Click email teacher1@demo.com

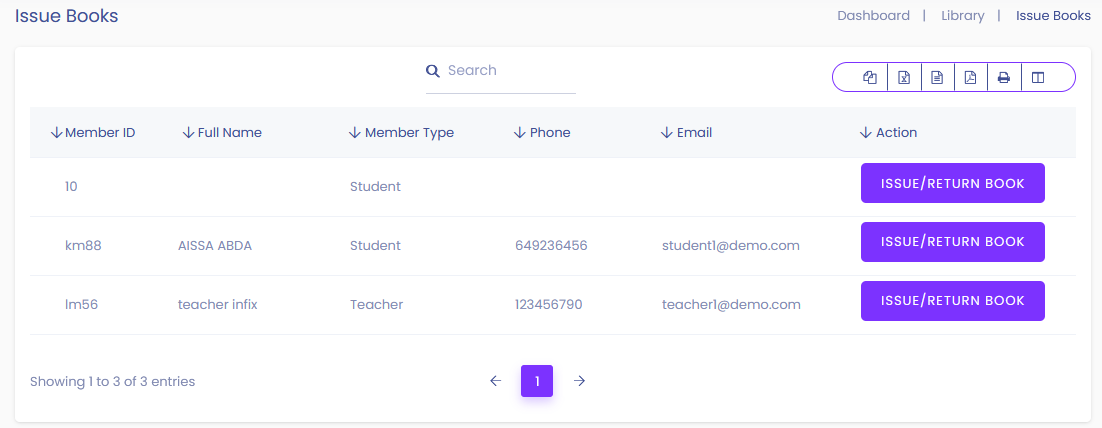click(x=732, y=304)
